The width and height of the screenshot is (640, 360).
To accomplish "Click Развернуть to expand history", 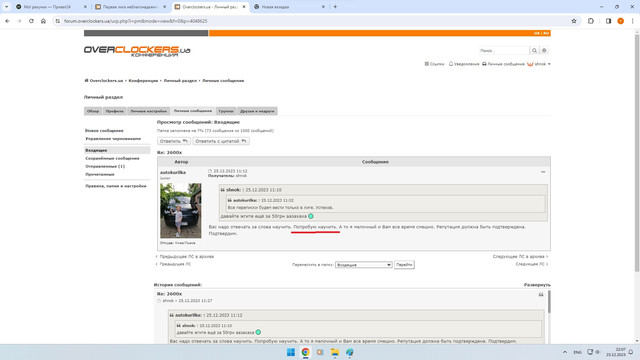I will click(x=537, y=285).
